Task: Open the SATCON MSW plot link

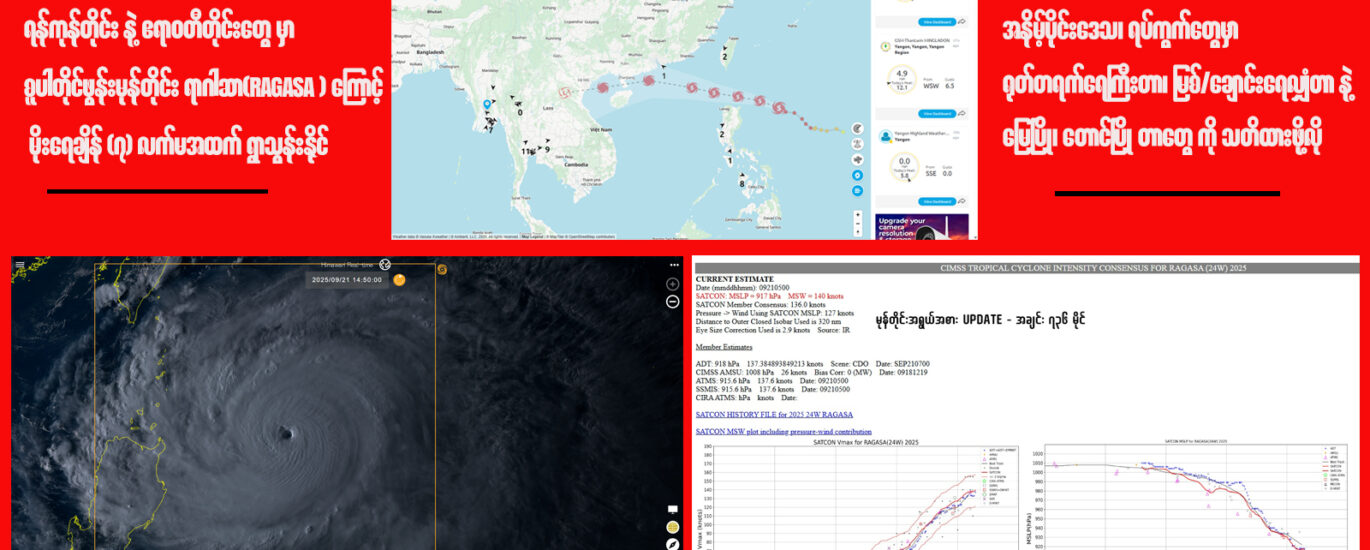Action: click(783, 432)
